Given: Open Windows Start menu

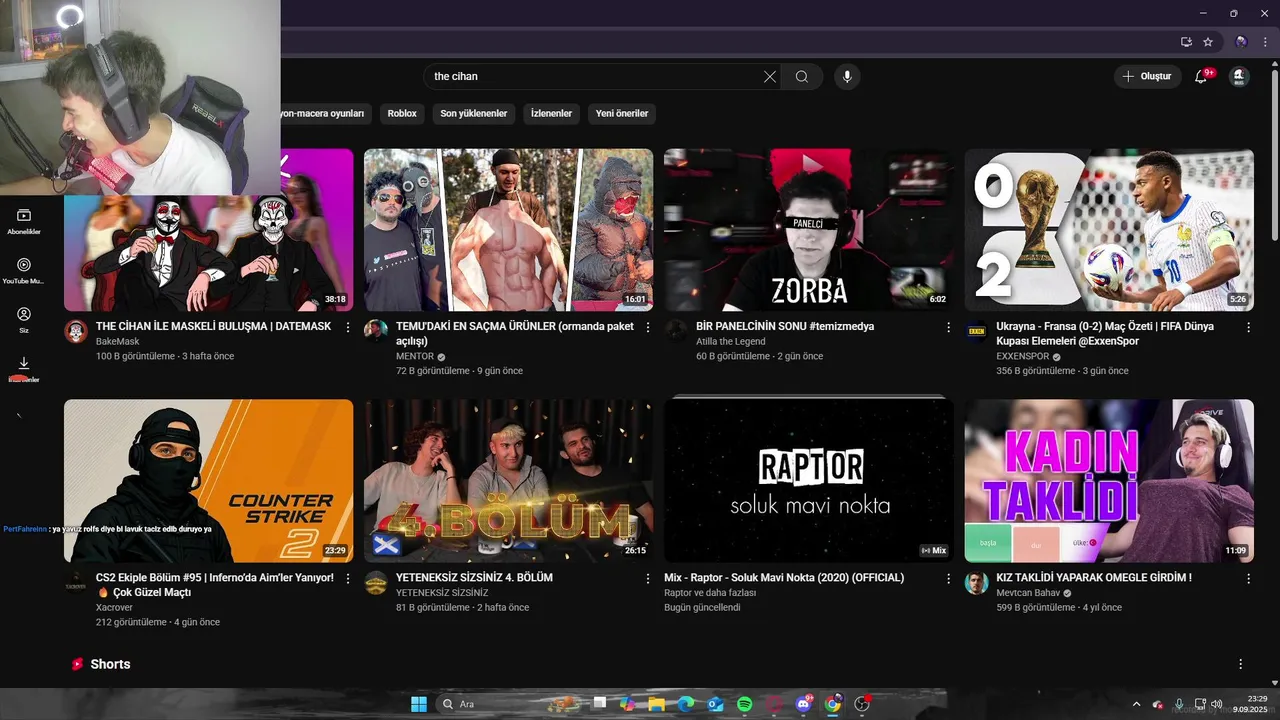Looking at the screenshot, I should click(x=419, y=704).
